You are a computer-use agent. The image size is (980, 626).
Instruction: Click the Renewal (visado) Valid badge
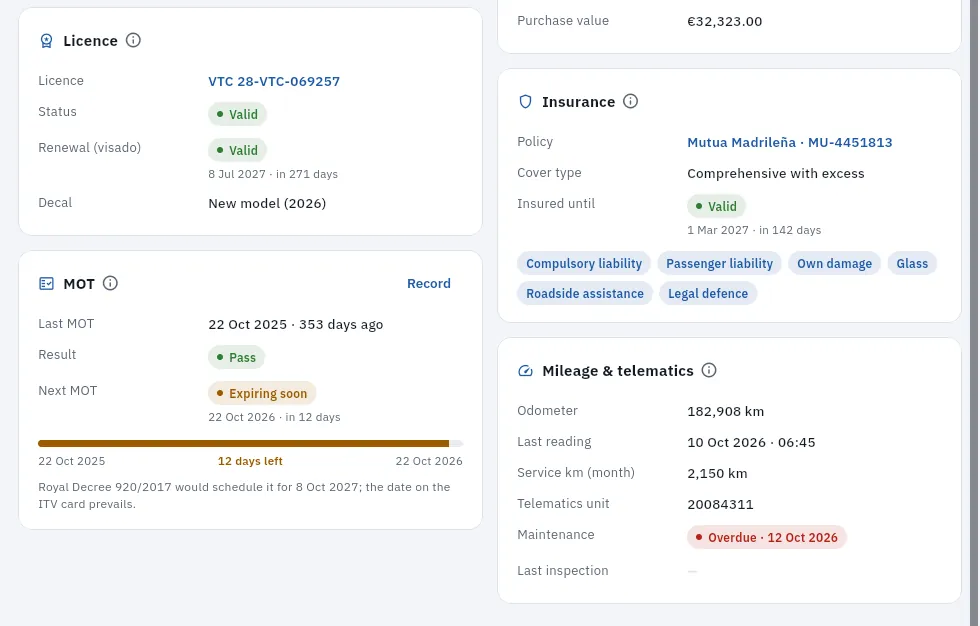tap(238, 151)
